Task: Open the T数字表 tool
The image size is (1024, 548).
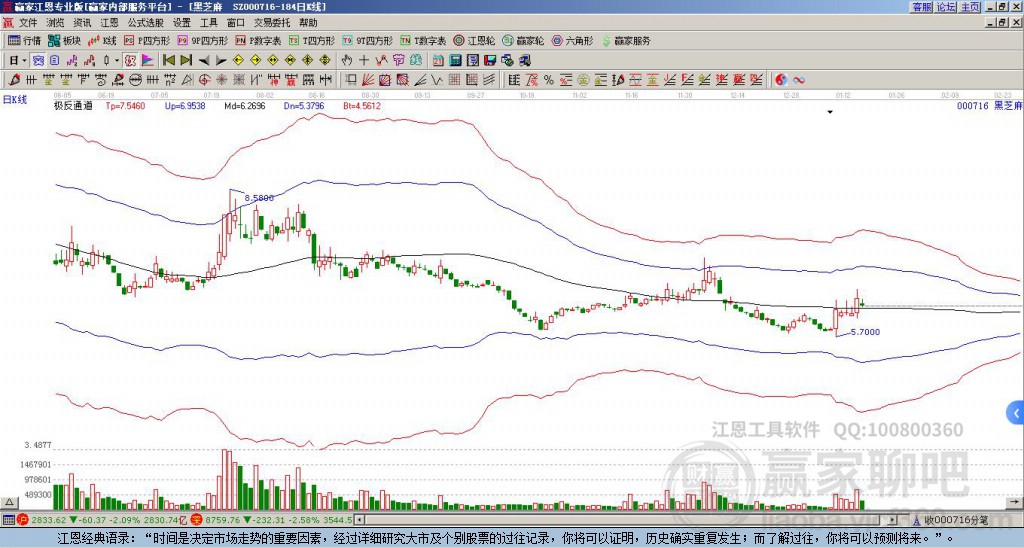Action: tap(423, 40)
